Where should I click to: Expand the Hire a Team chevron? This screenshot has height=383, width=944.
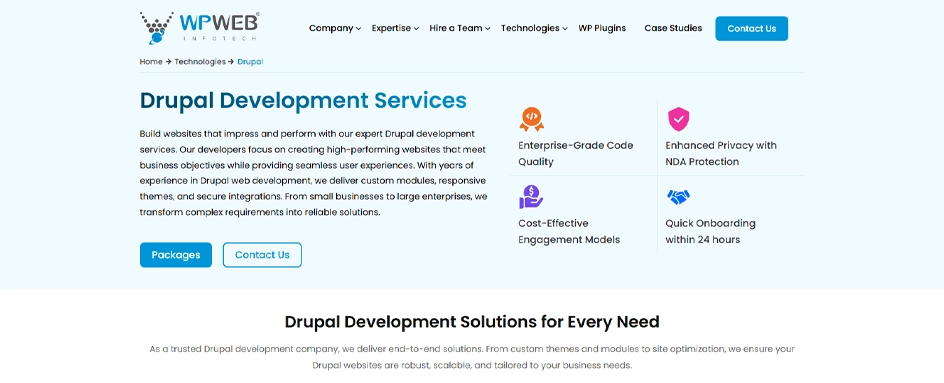(x=488, y=28)
